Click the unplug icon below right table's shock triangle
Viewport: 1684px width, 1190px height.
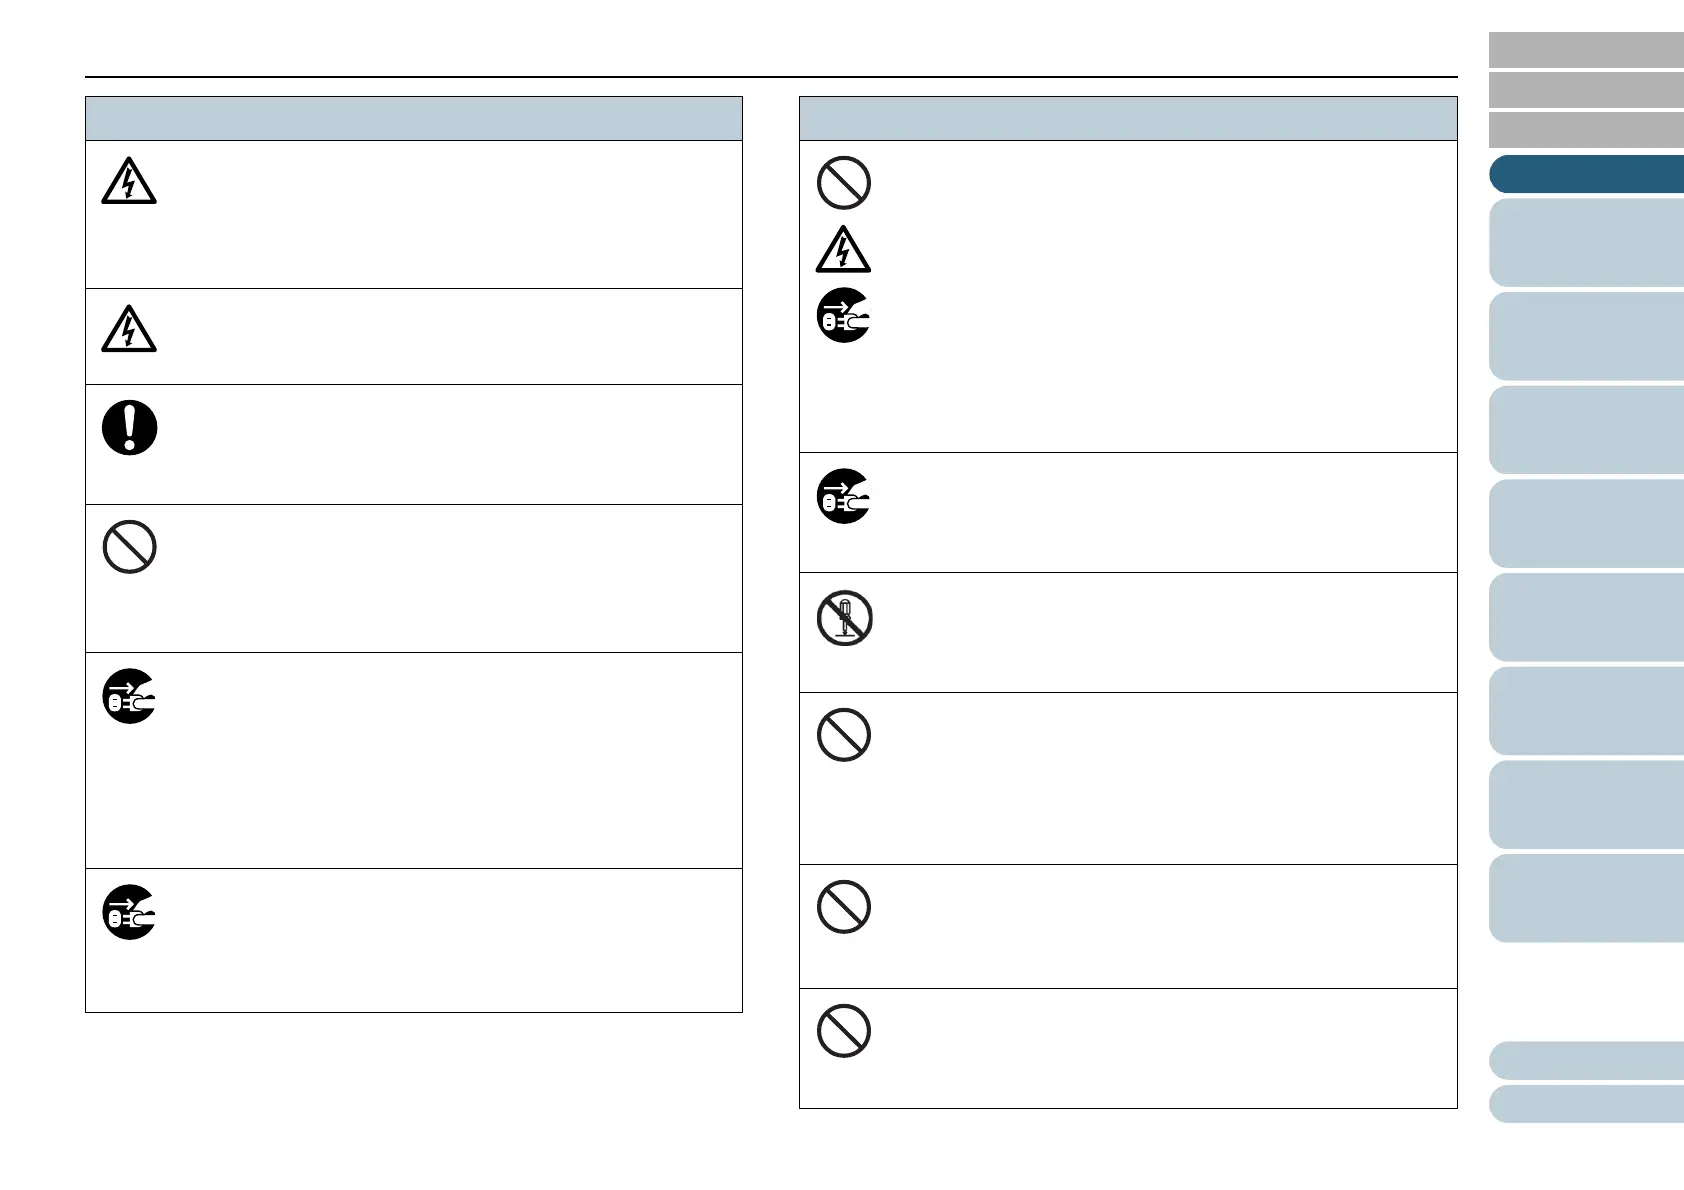(x=844, y=315)
